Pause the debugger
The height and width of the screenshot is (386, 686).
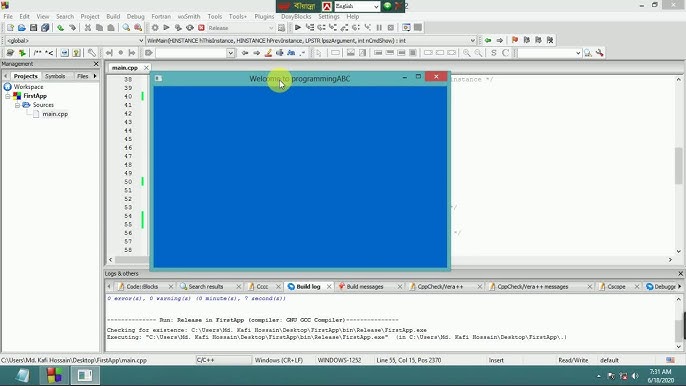coord(379,28)
